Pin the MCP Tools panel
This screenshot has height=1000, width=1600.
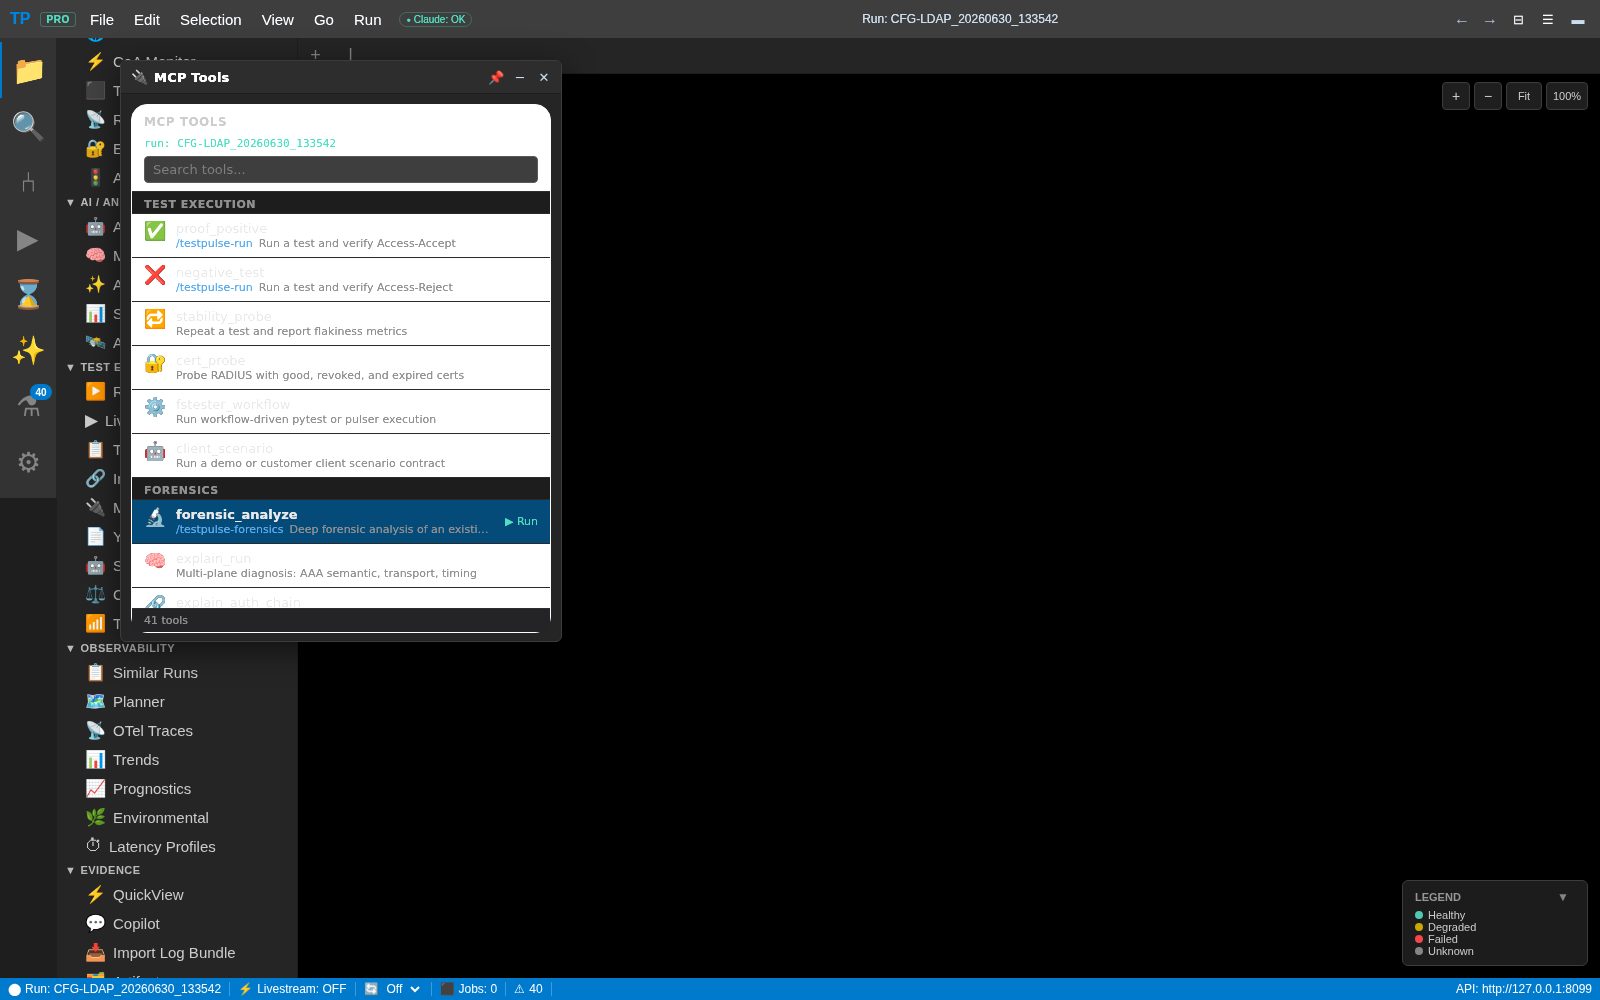[496, 77]
